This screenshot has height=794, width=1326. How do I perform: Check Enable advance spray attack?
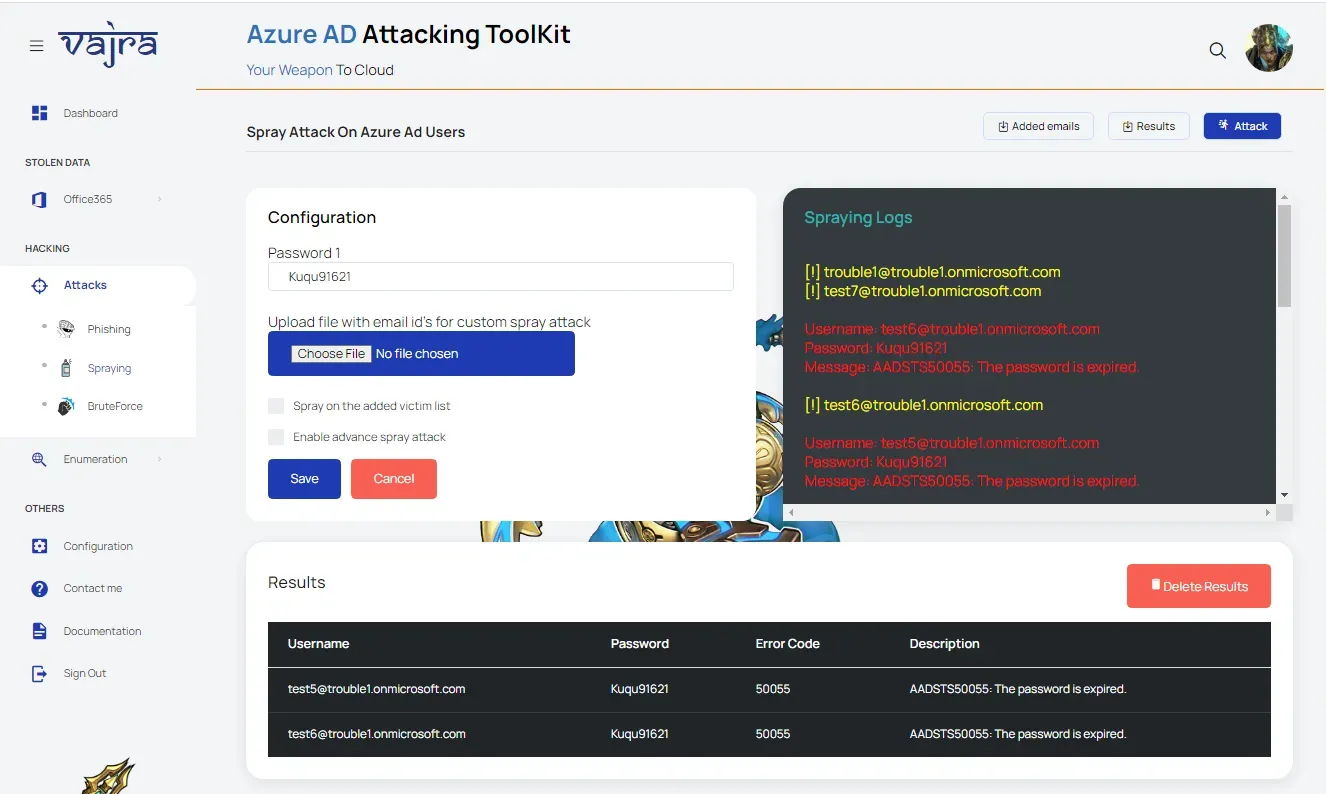(x=276, y=437)
